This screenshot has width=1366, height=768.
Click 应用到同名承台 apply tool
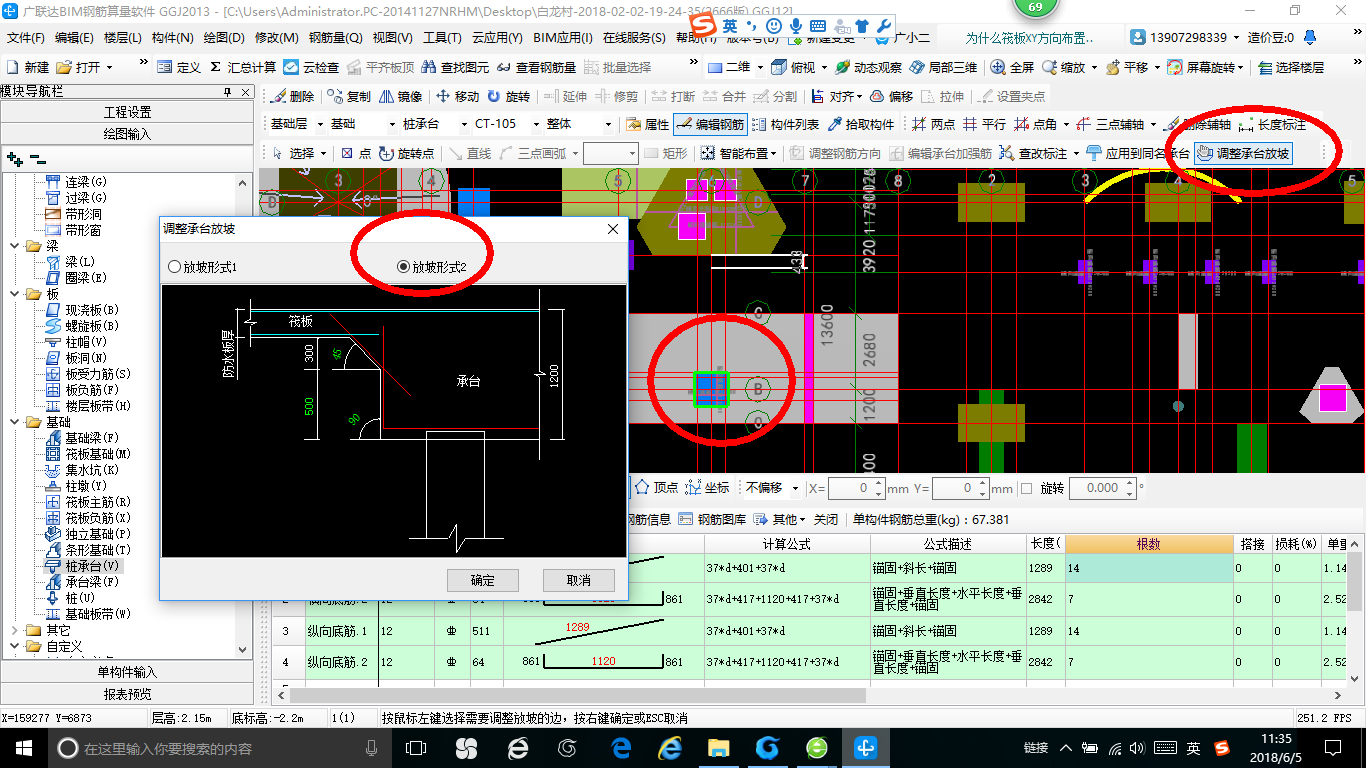click(x=1138, y=153)
